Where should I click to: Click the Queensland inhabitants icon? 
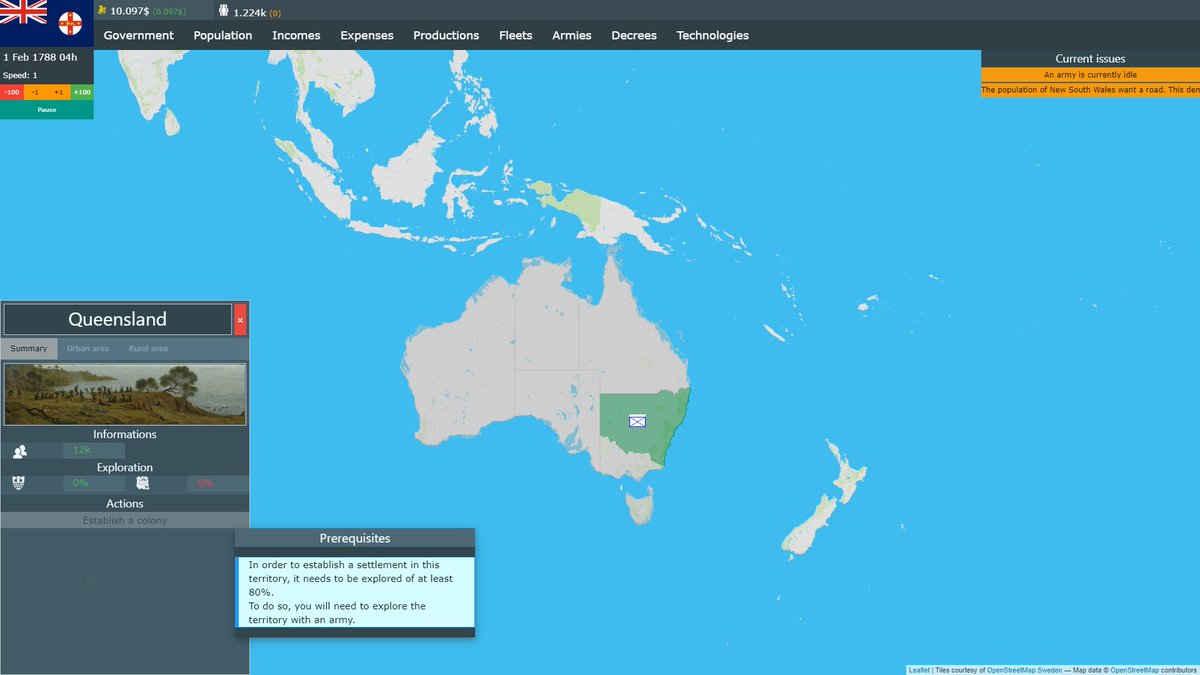click(19, 451)
